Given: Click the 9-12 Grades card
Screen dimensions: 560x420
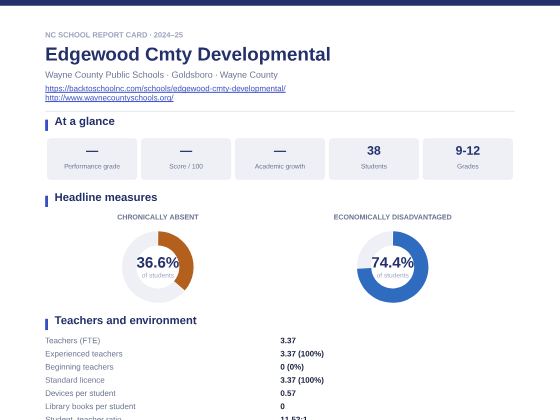Looking at the screenshot, I should (468, 159).
